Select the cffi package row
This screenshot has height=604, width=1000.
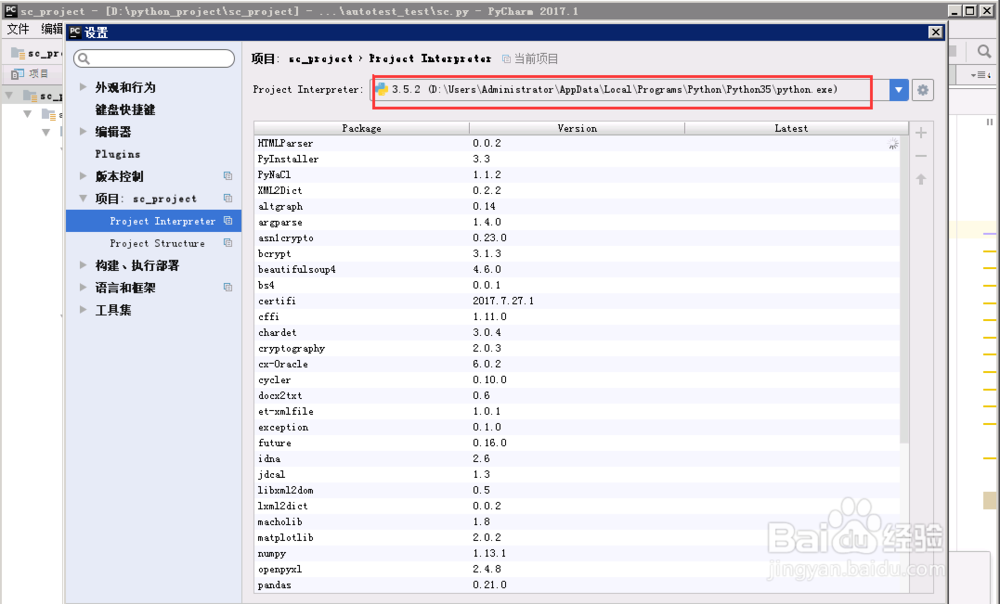577,317
